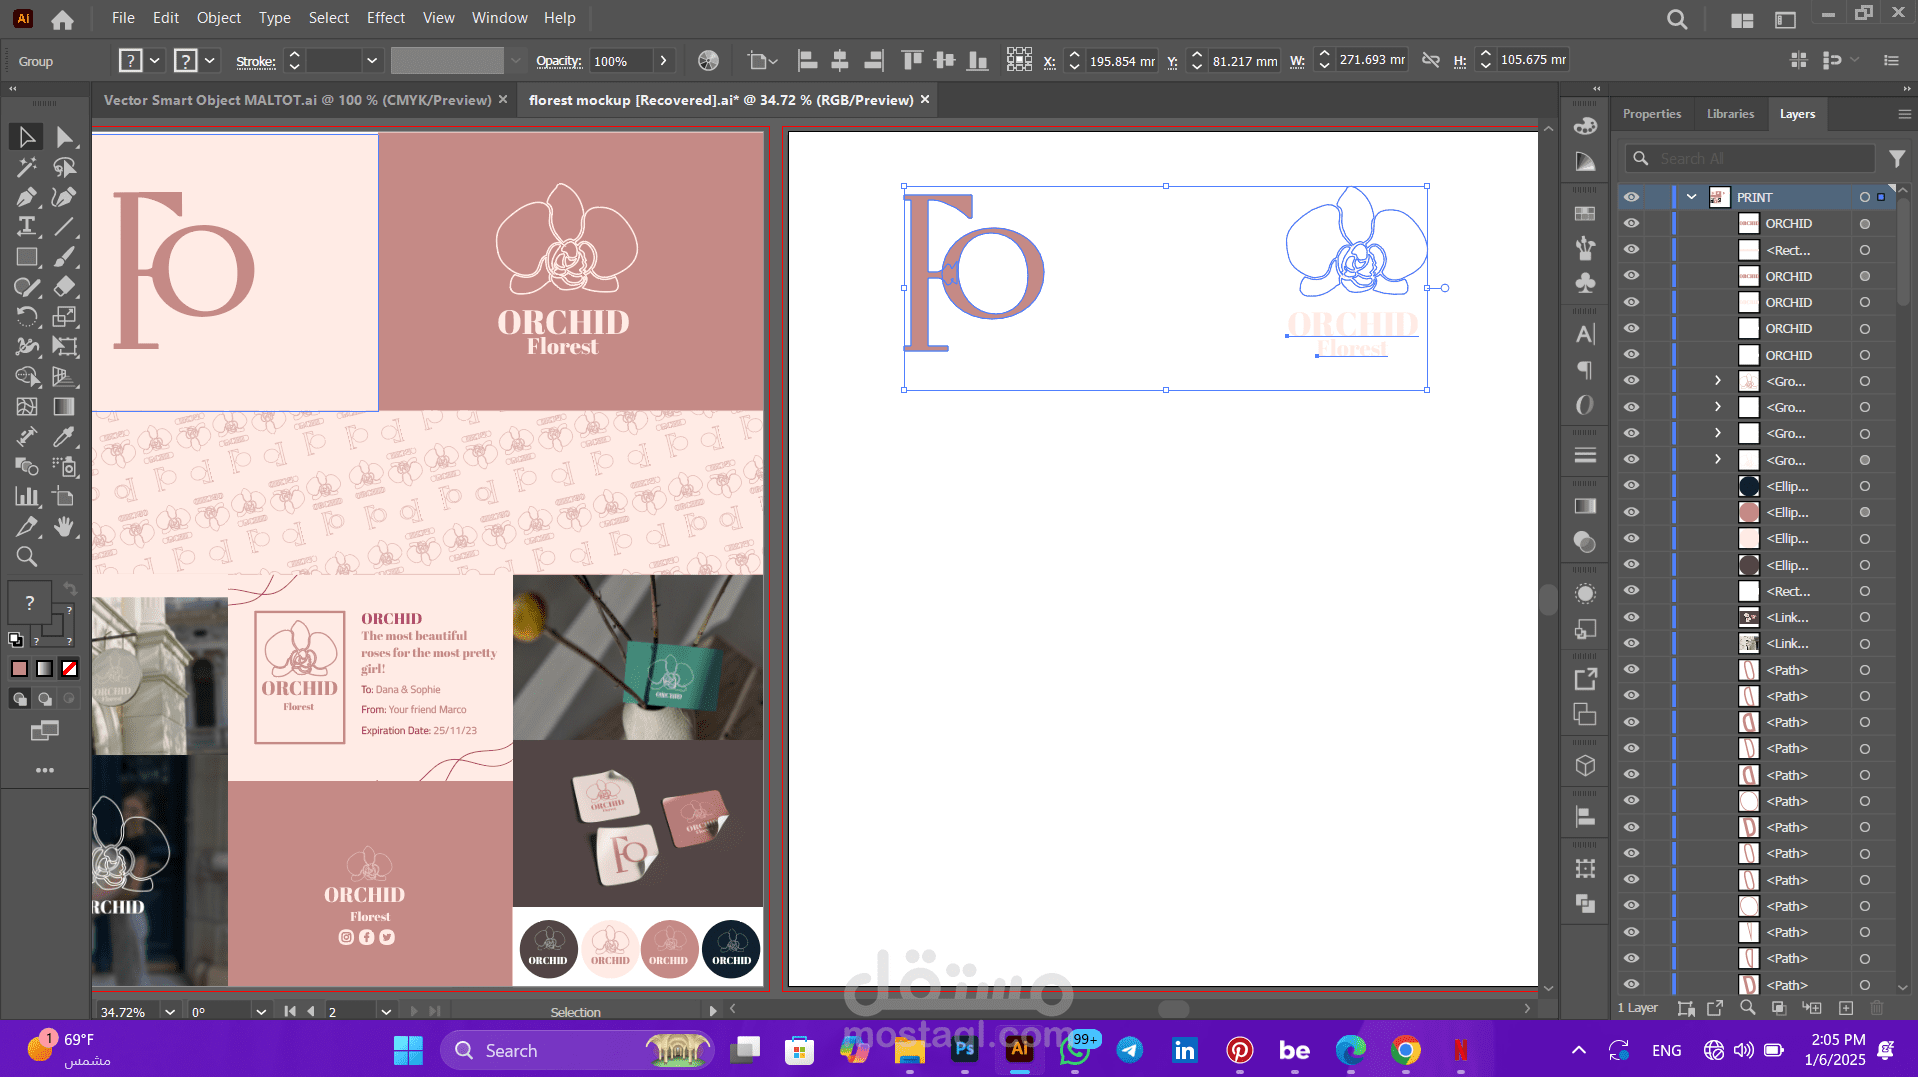Select the Rotate tool
Viewport: 1918px width, 1077px height.
coord(27,317)
